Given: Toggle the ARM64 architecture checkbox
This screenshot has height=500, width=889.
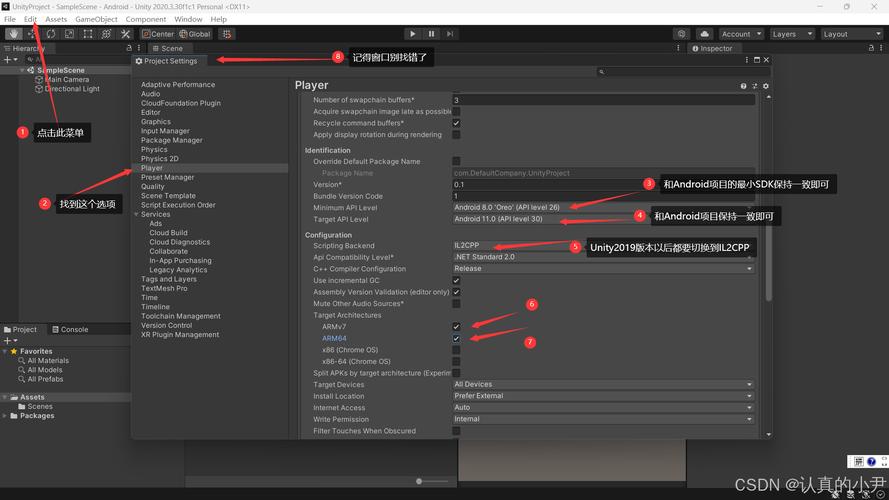Looking at the screenshot, I should click(x=456, y=338).
